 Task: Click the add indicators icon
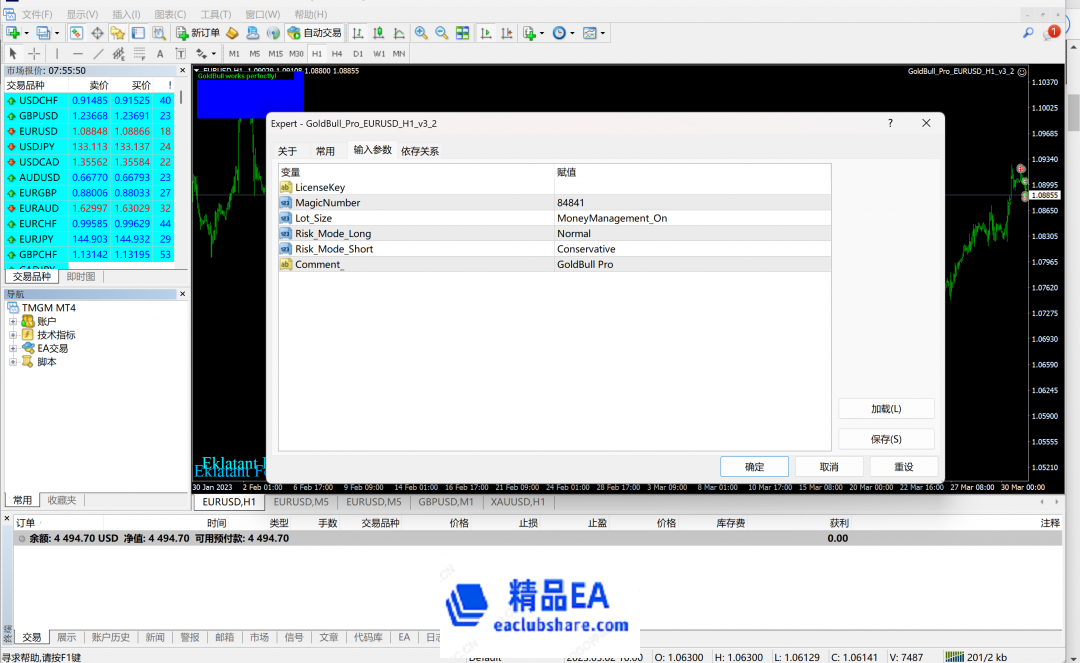pyautogui.click(x=529, y=32)
